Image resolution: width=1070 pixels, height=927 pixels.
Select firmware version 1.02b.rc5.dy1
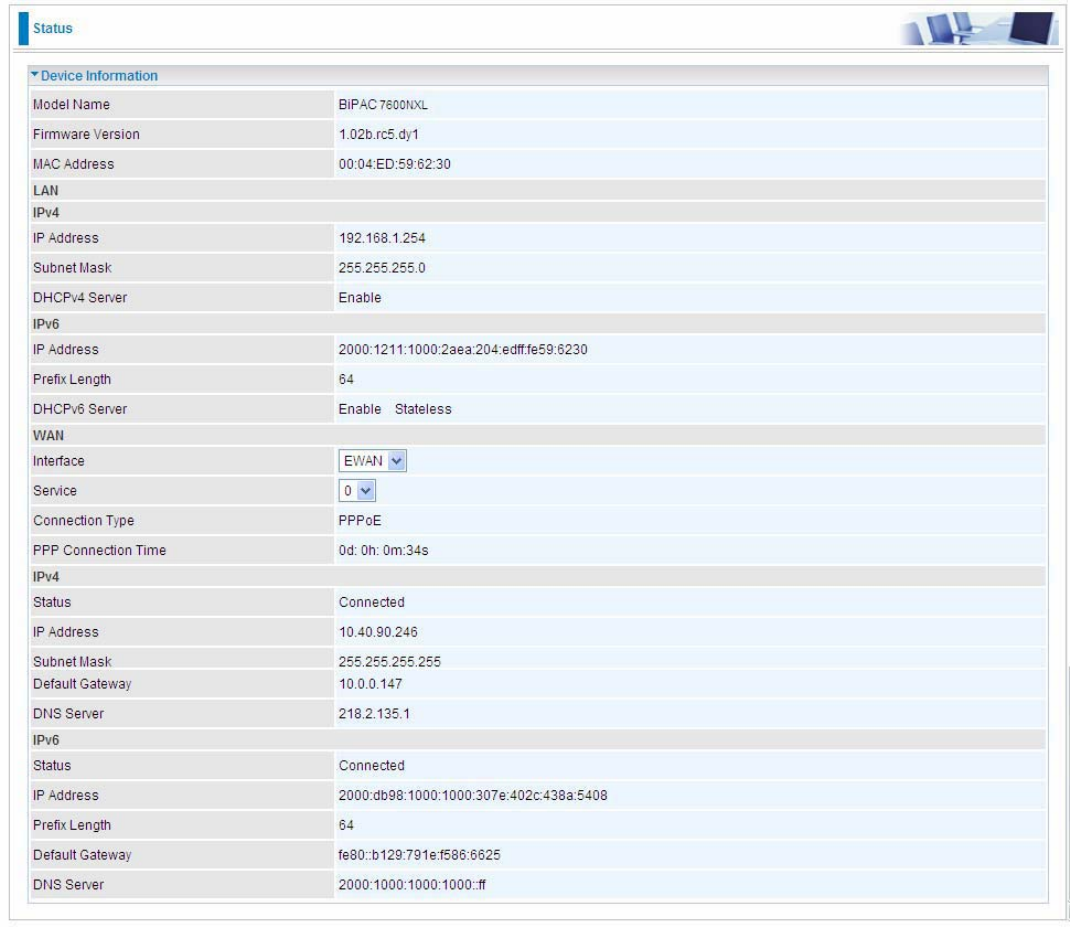pos(379,134)
